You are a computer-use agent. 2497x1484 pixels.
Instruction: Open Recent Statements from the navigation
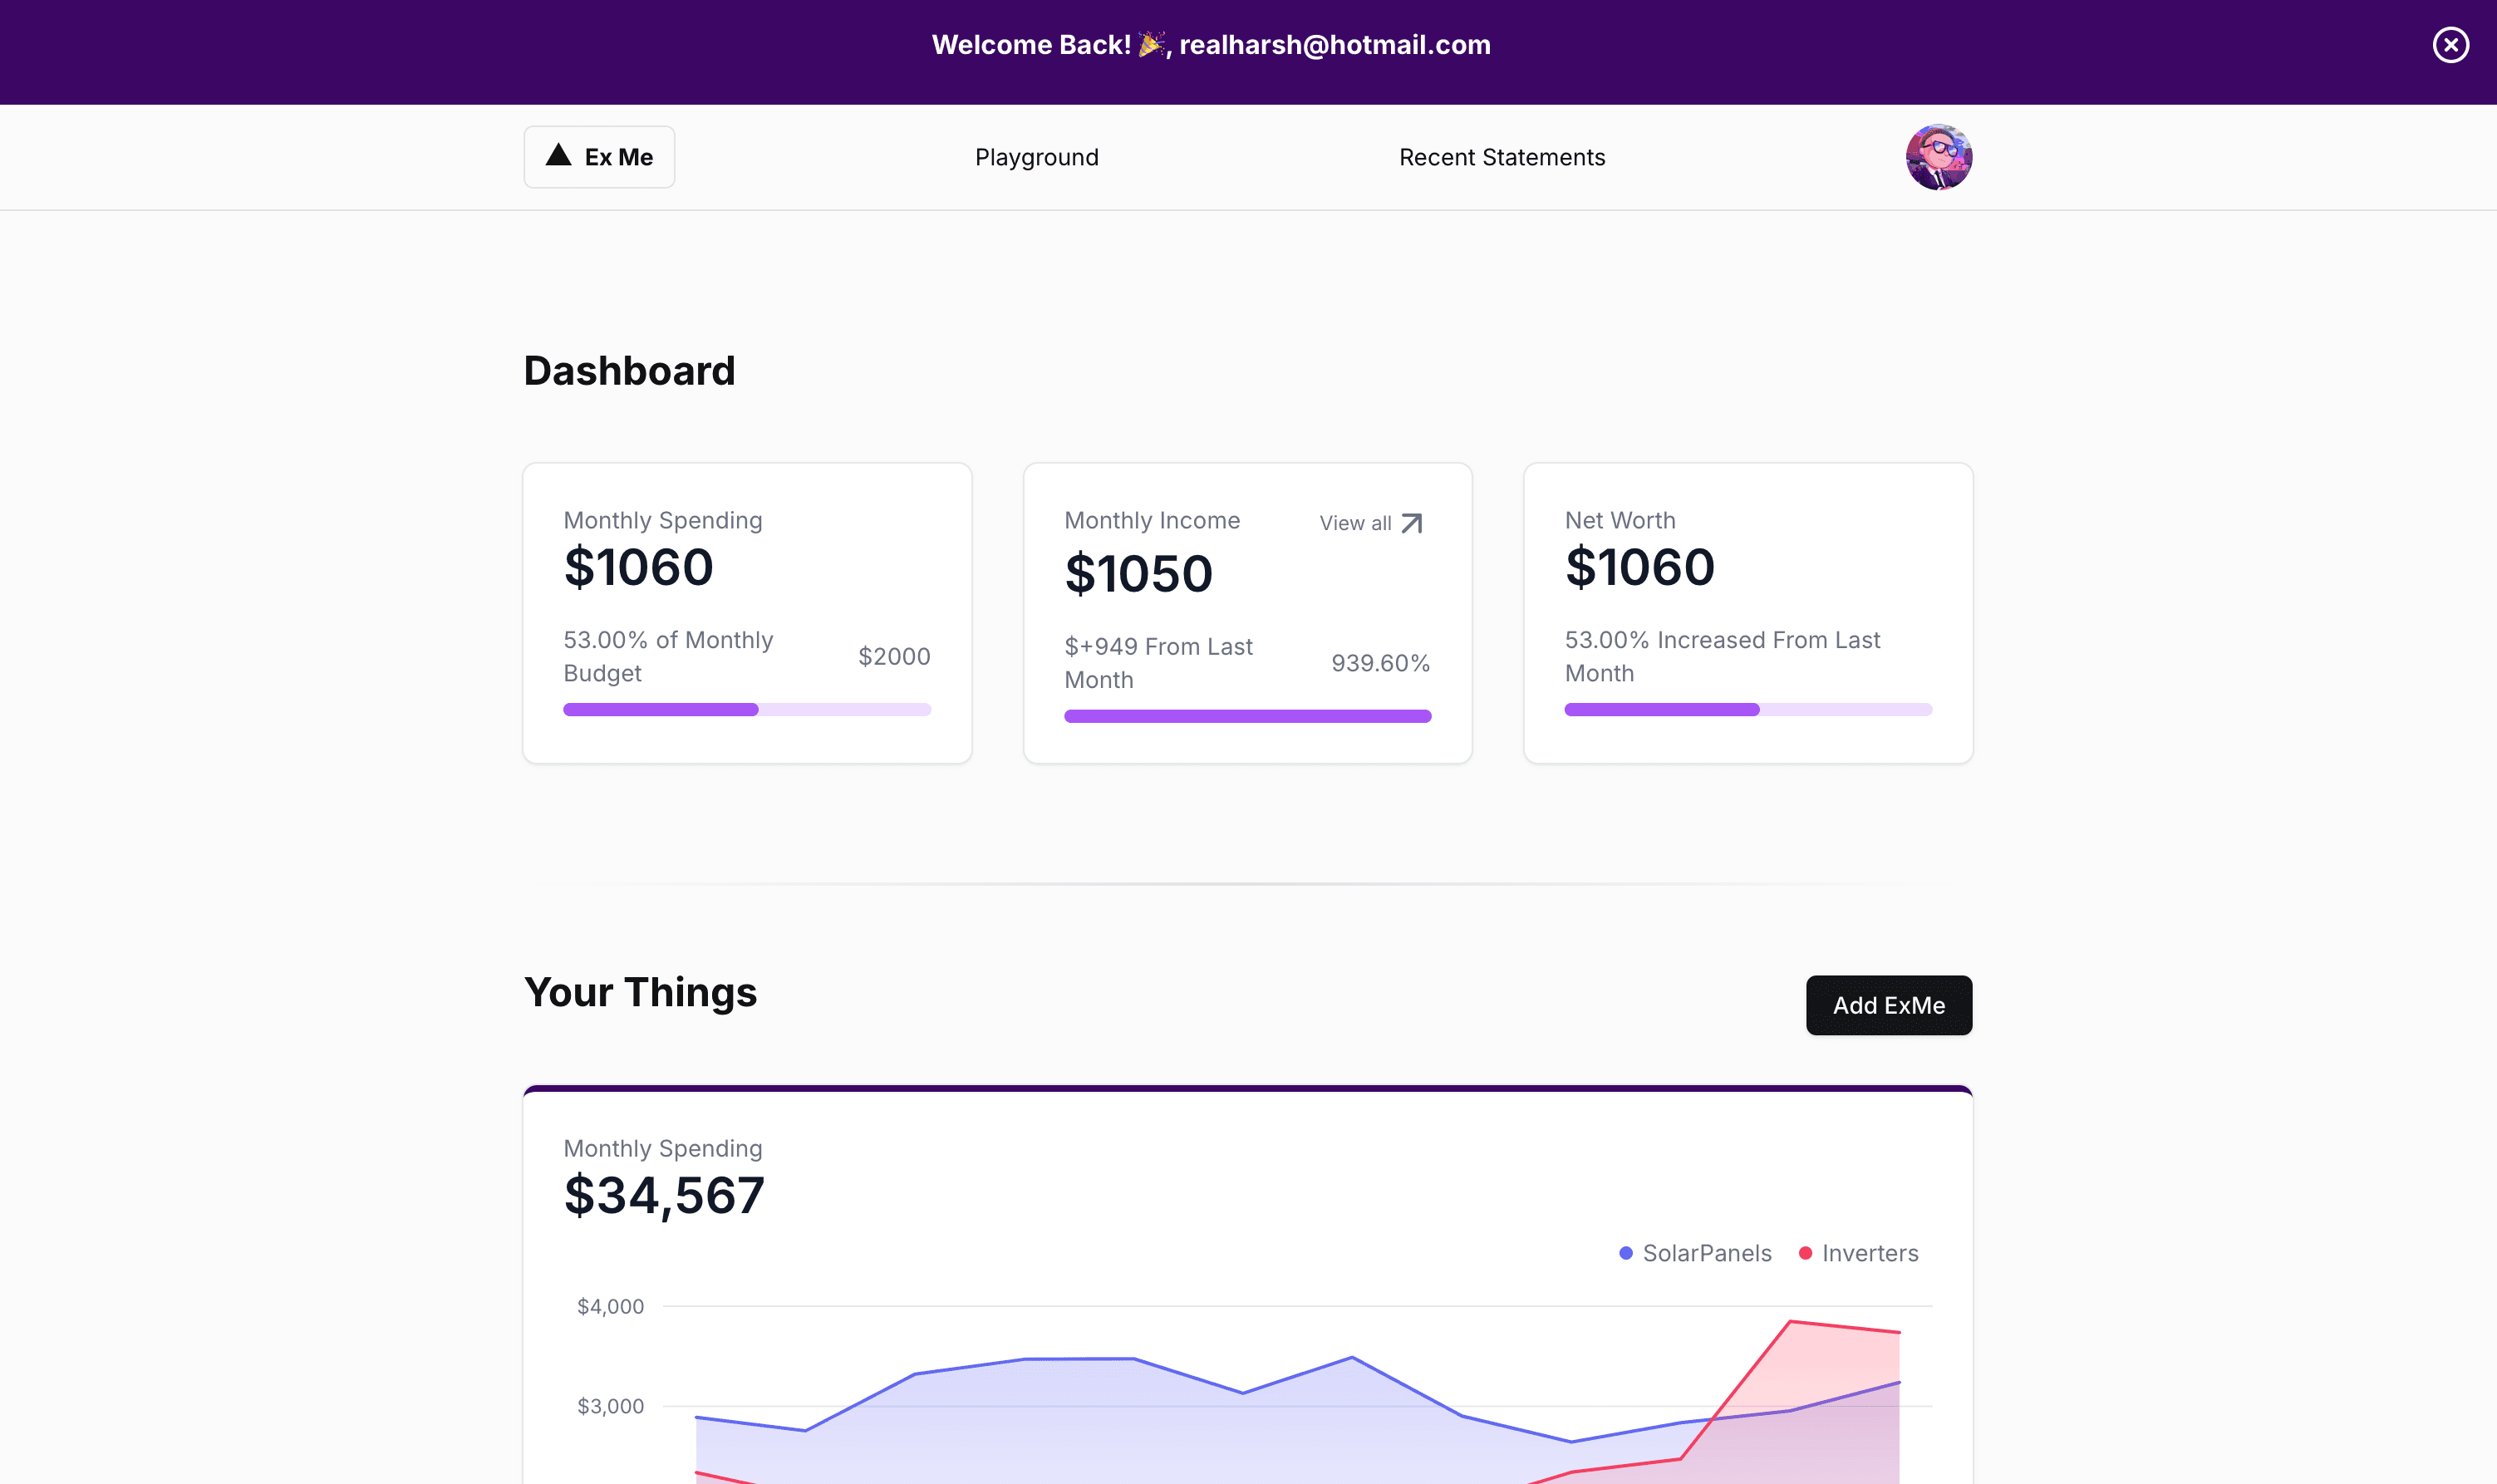tap(1501, 156)
